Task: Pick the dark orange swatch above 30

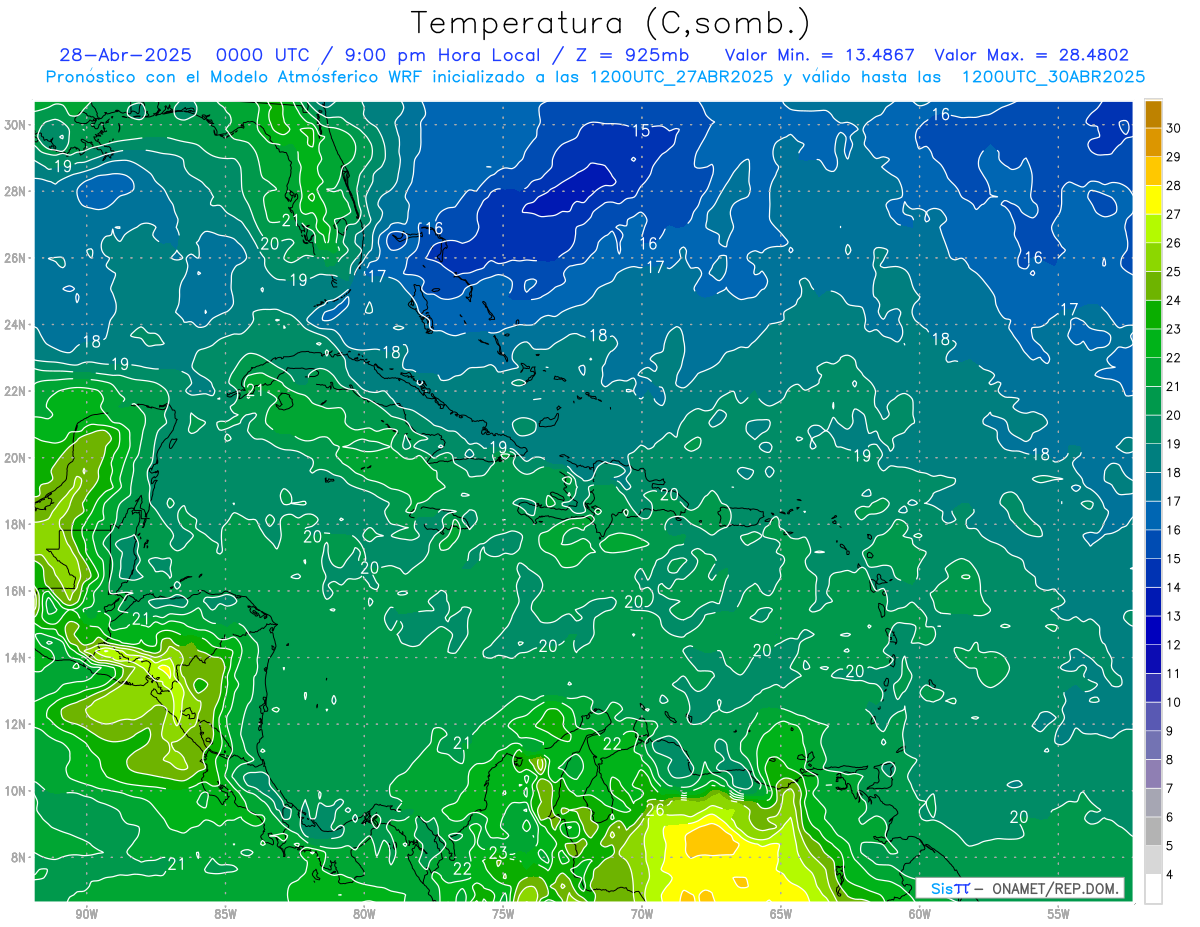Action: [1153, 114]
